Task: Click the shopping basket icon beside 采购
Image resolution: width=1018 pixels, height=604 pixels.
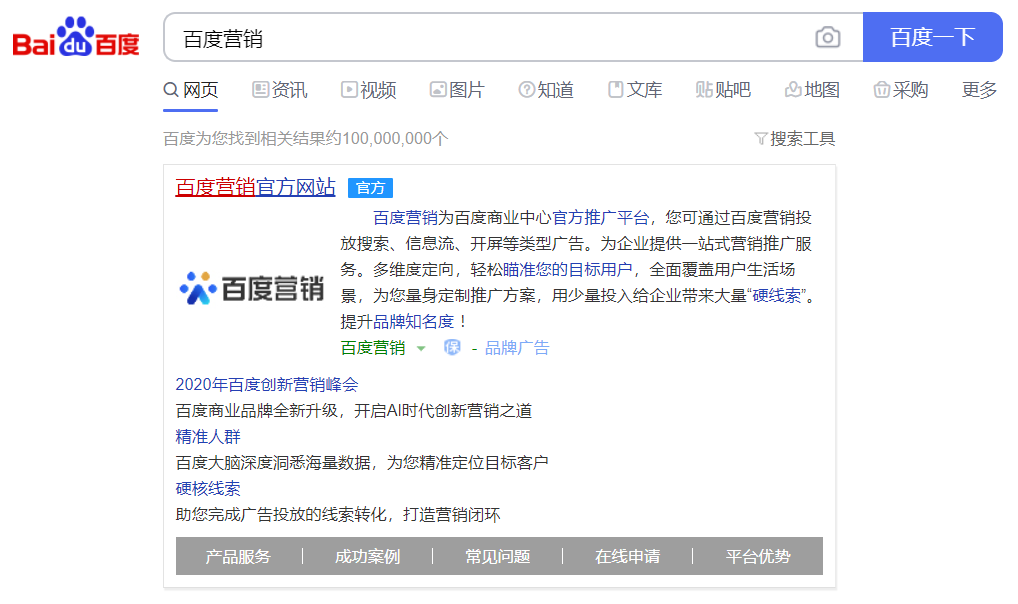Action: [882, 90]
